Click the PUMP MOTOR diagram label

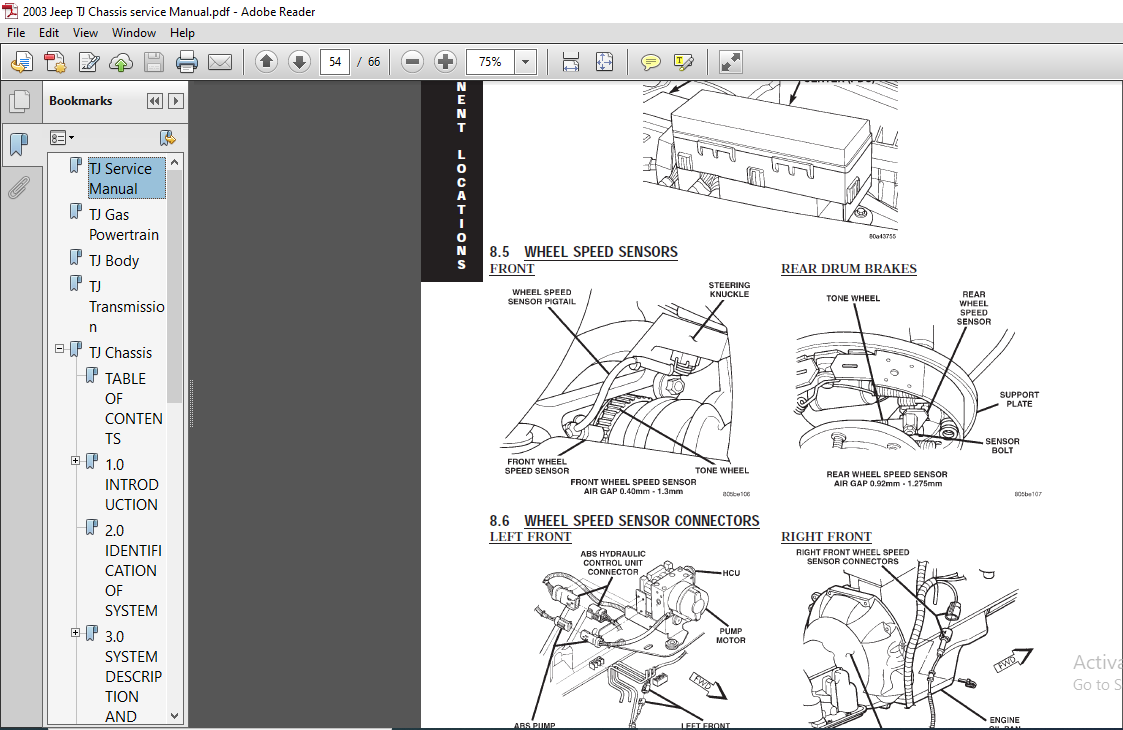pos(731,635)
